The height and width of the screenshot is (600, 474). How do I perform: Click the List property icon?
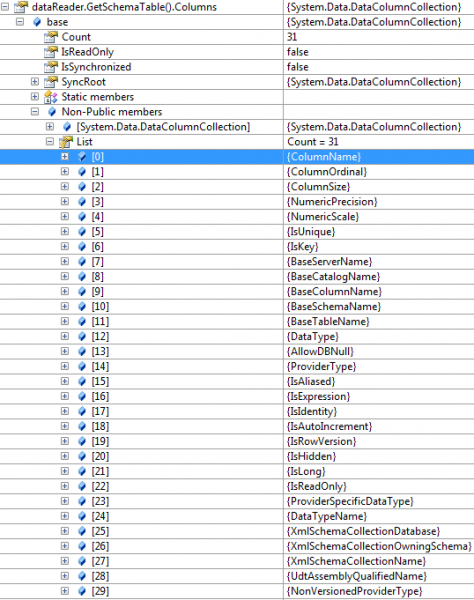(66, 142)
